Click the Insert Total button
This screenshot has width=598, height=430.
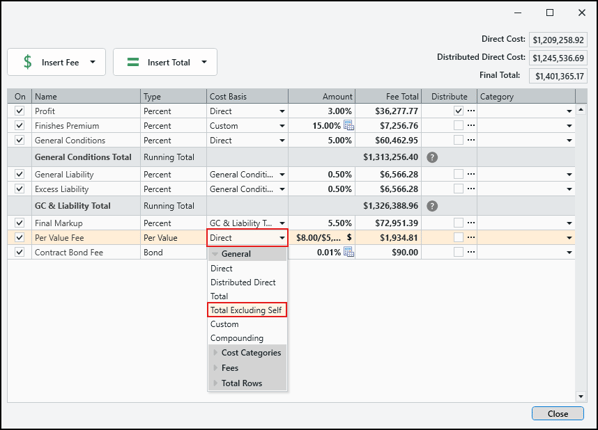click(165, 62)
